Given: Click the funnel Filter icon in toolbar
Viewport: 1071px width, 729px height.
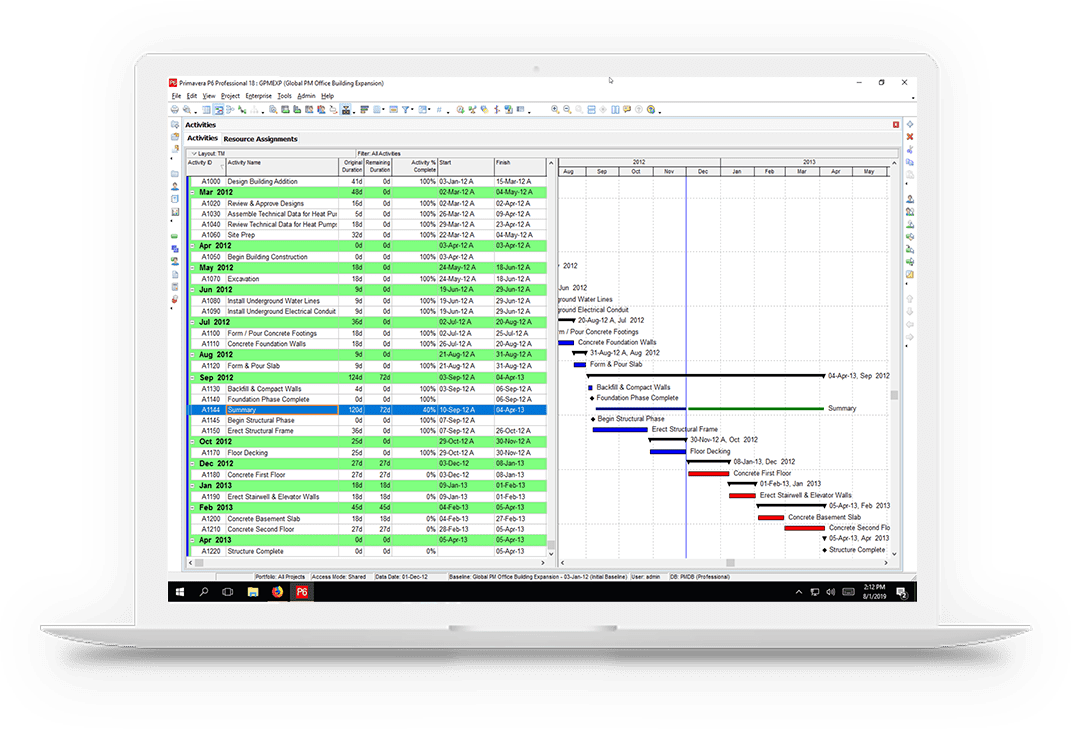Looking at the screenshot, I should tap(406, 109).
